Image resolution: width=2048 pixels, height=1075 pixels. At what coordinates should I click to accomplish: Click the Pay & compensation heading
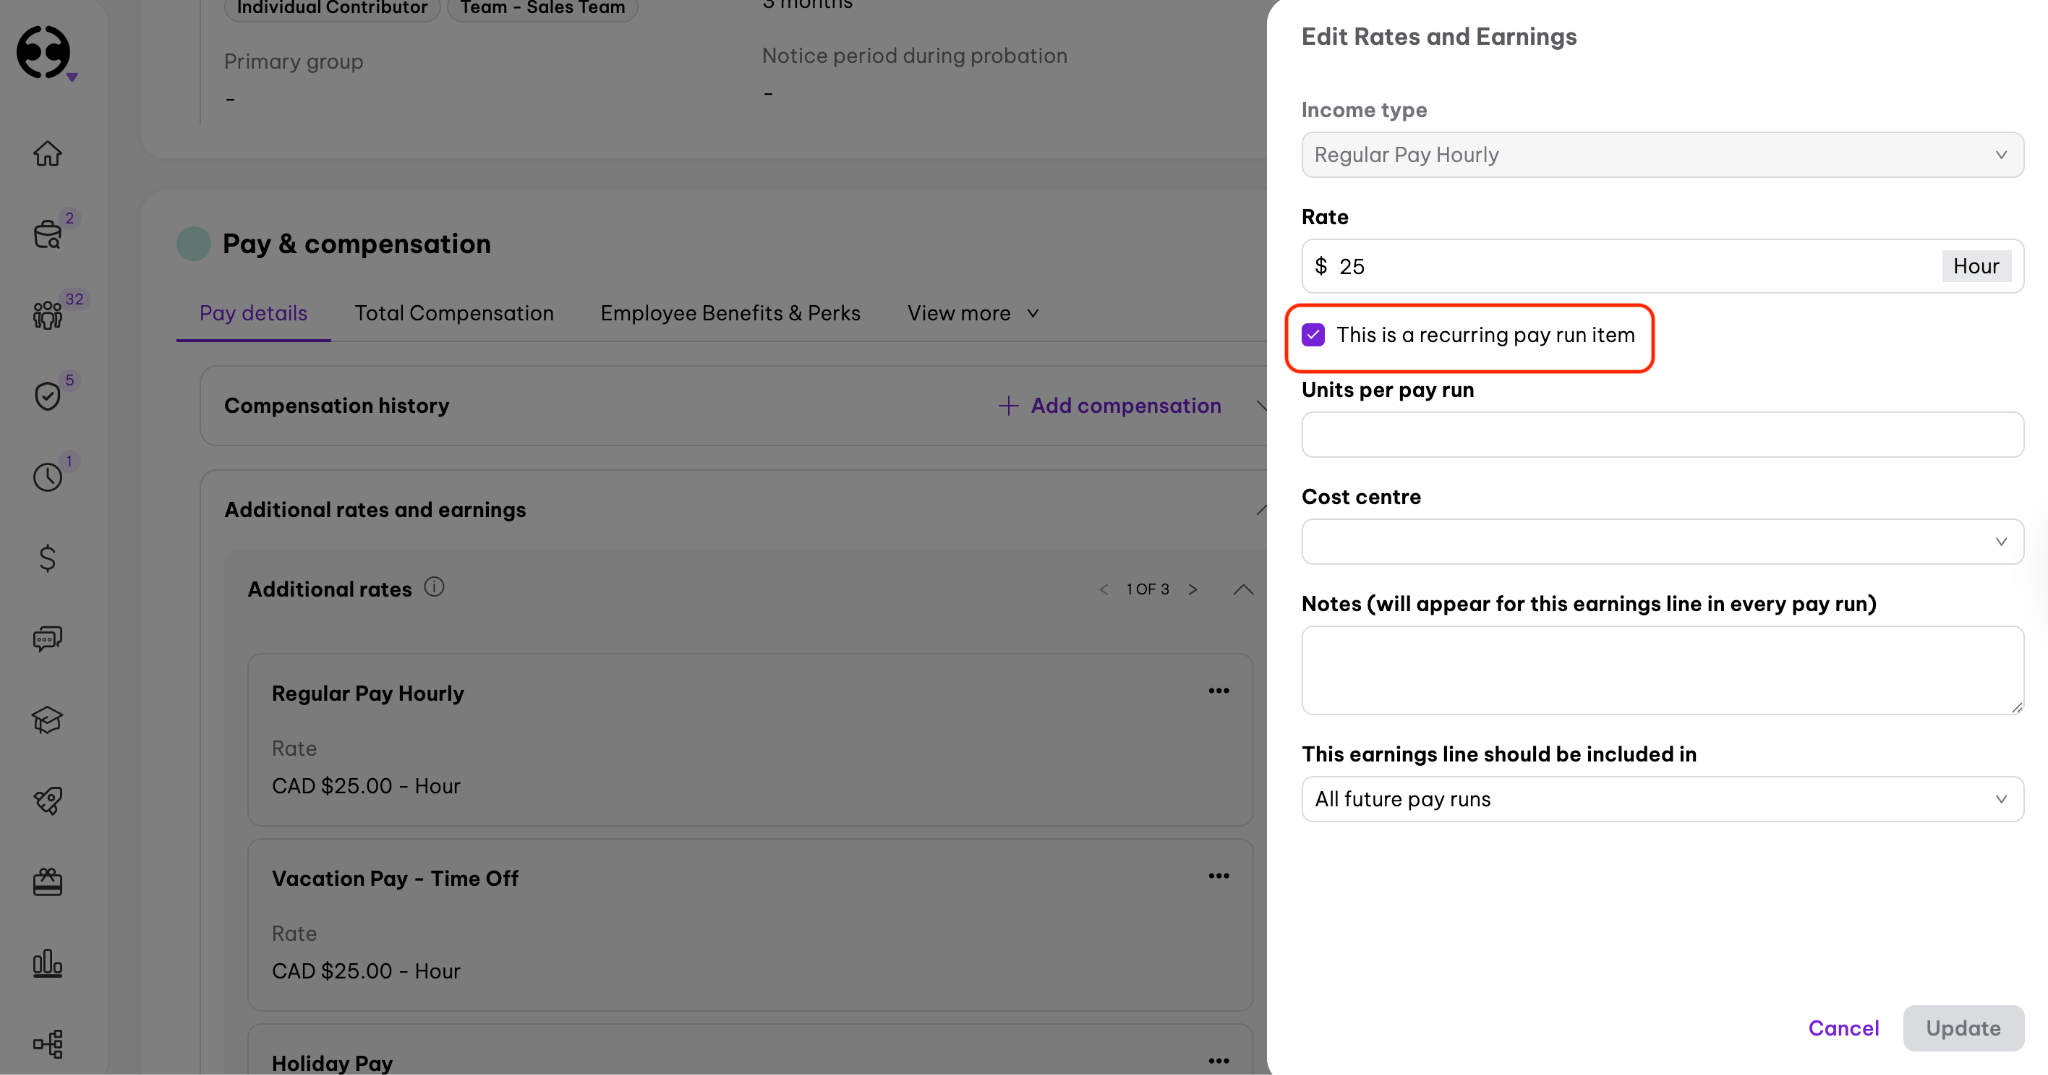click(x=356, y=243)
